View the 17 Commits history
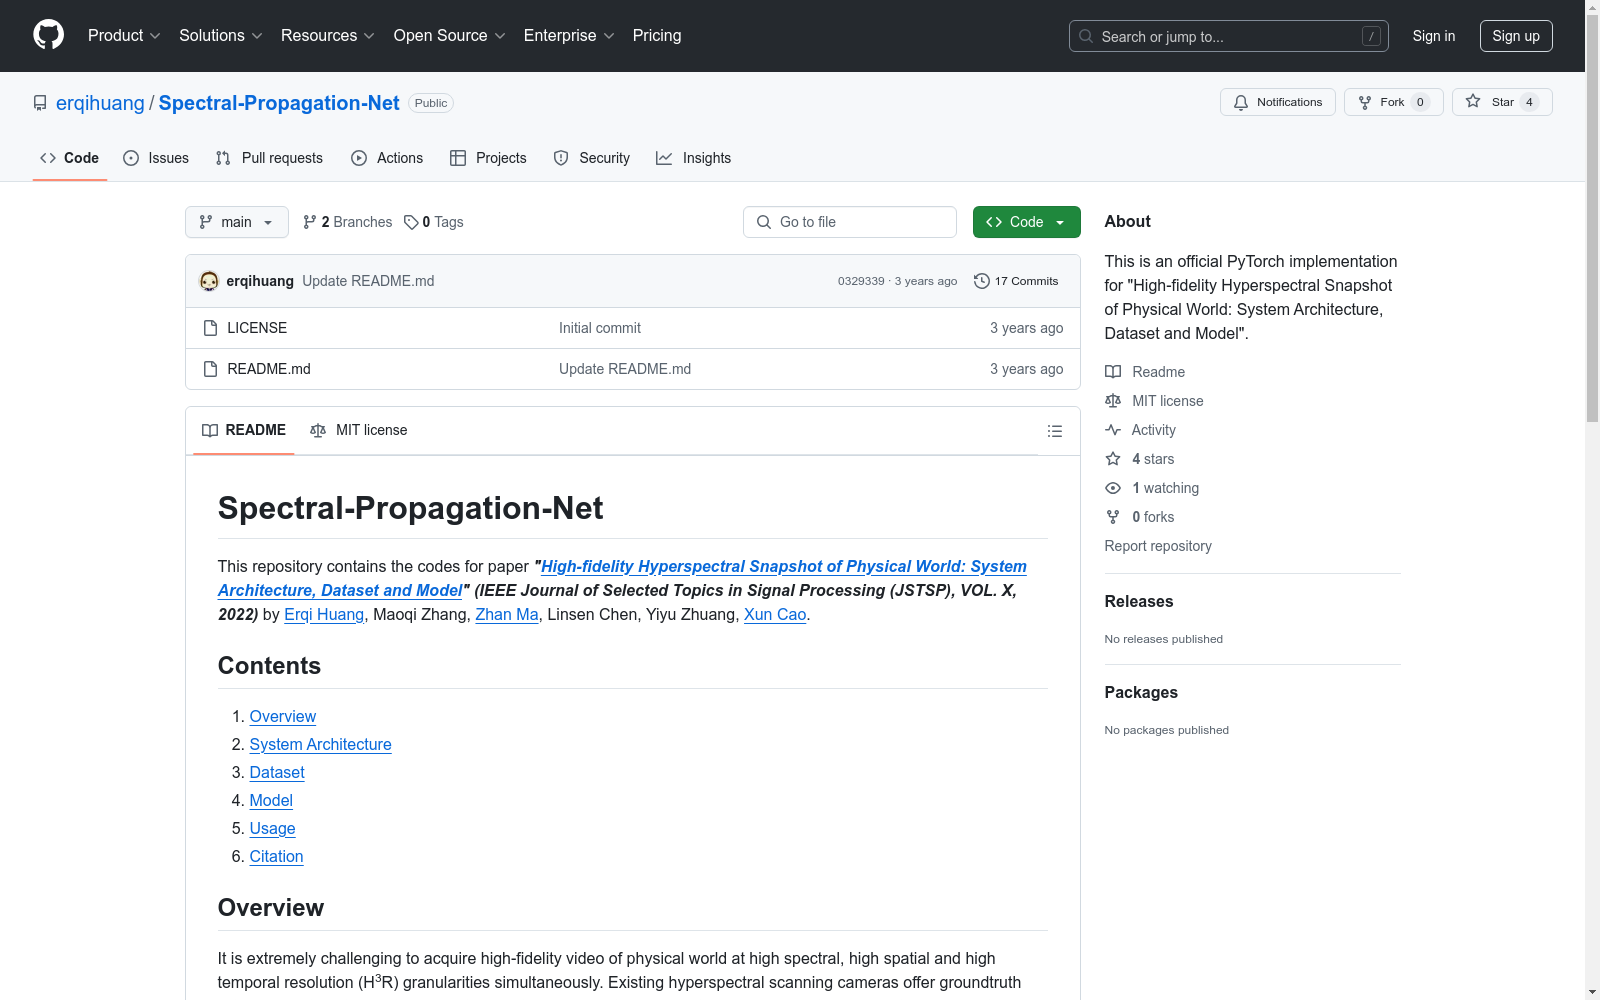The height and width of the screenshot is (1000, 1600). (x=1016, y=281)
